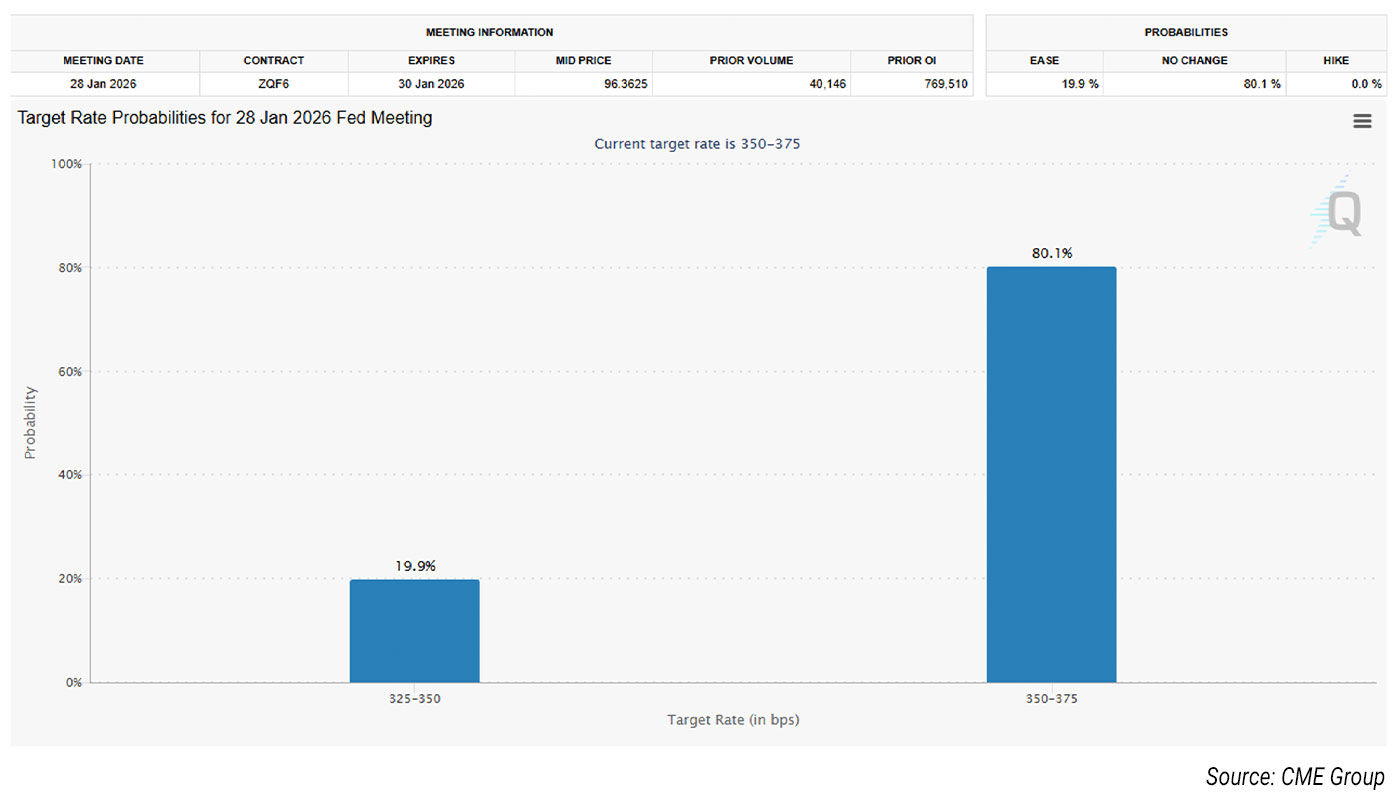This screenshot has height=809, width=1400.
Task: Click the CONTRACT column header
Action: [273, 61]
